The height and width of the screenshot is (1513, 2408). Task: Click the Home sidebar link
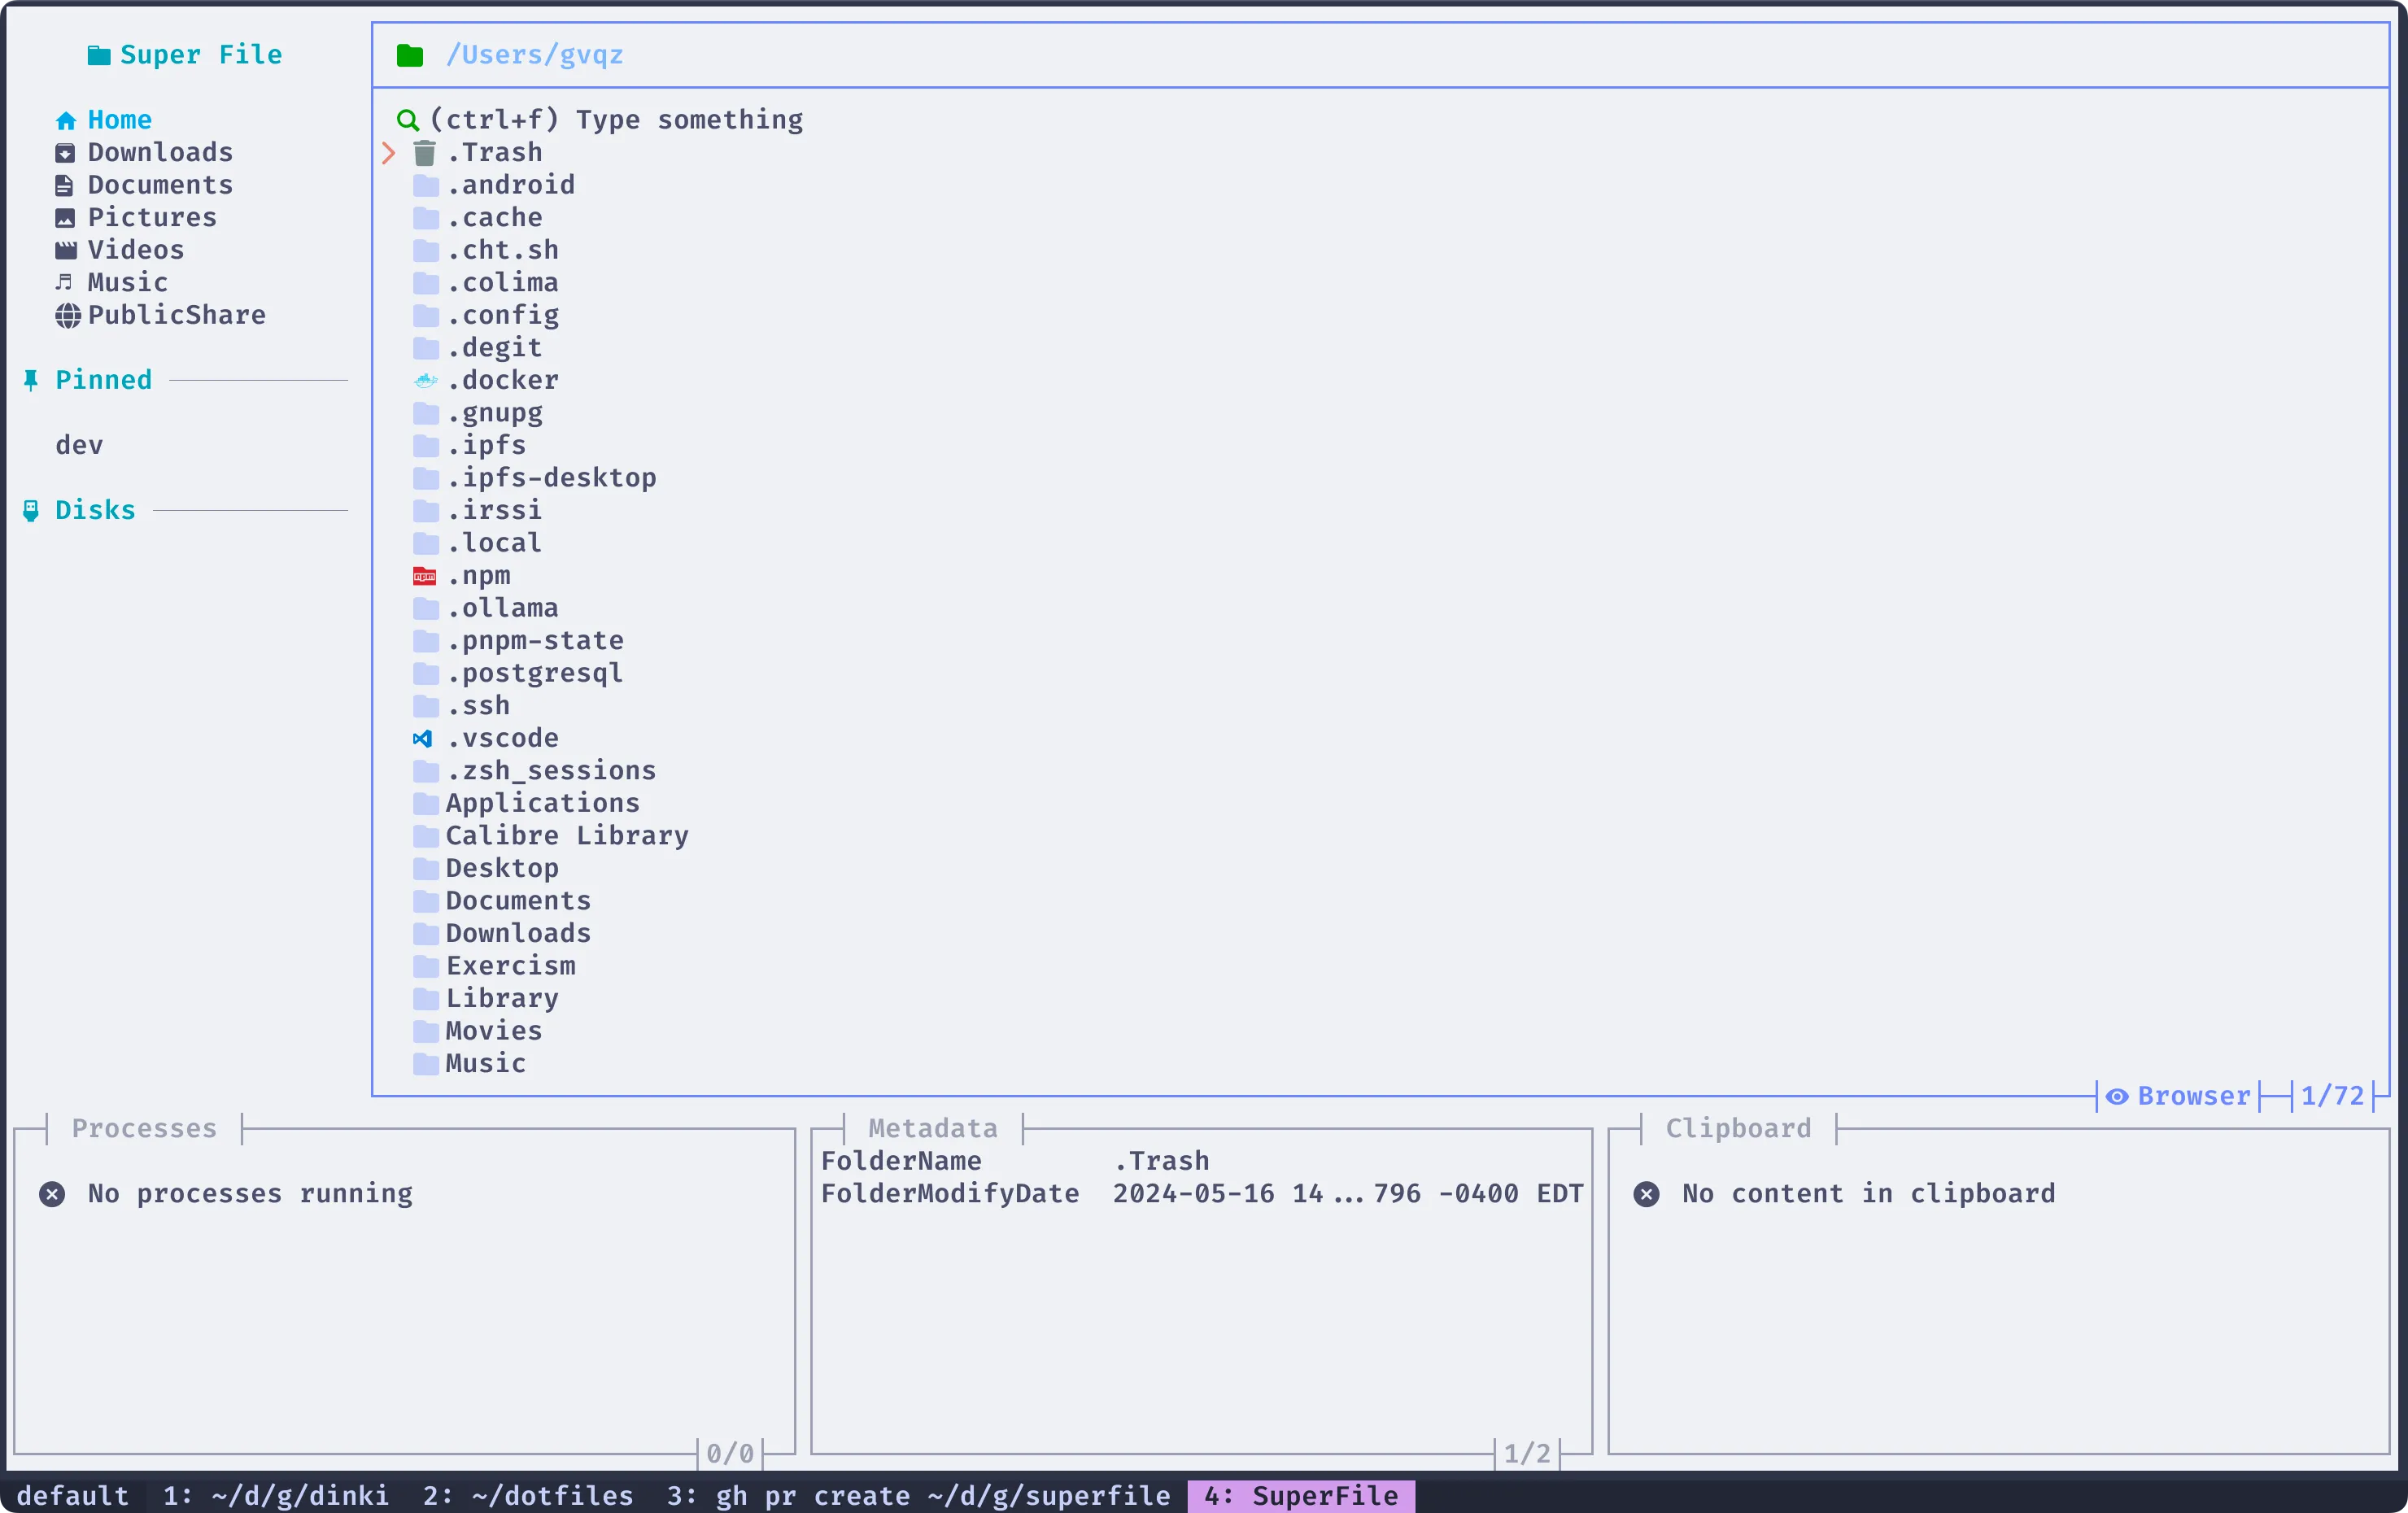tap(119, 119)
